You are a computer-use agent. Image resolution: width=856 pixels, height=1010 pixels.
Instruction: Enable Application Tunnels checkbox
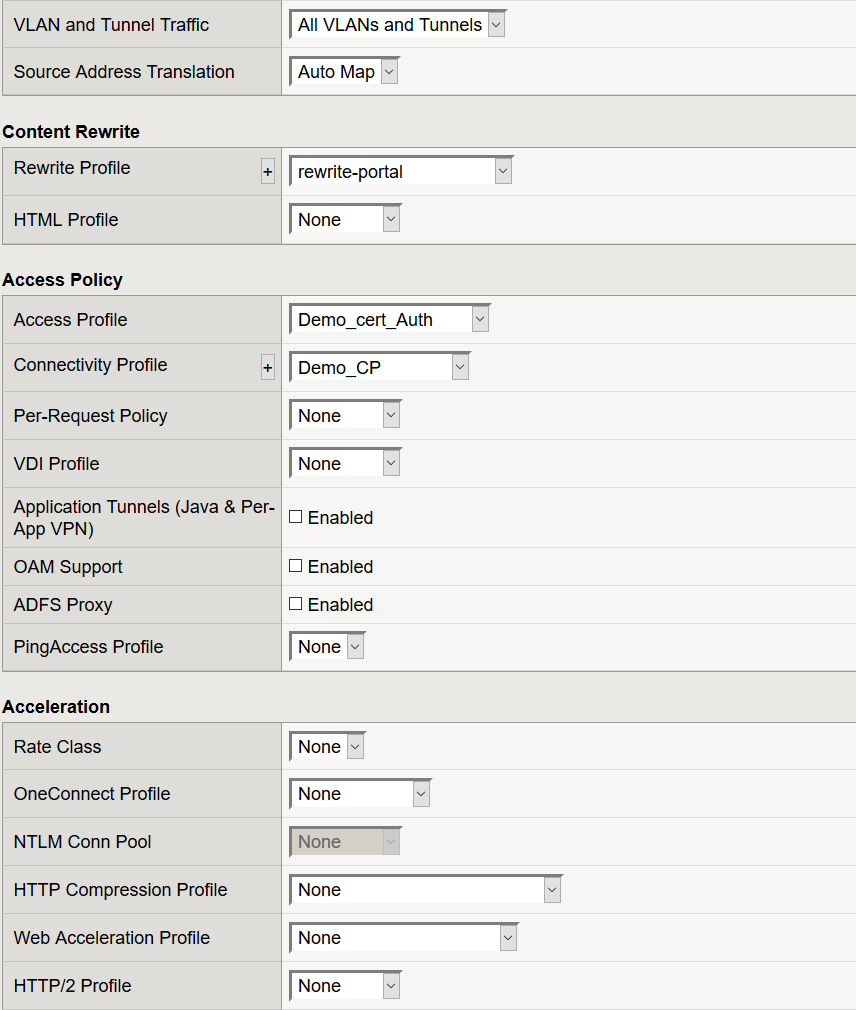(296, 517)
